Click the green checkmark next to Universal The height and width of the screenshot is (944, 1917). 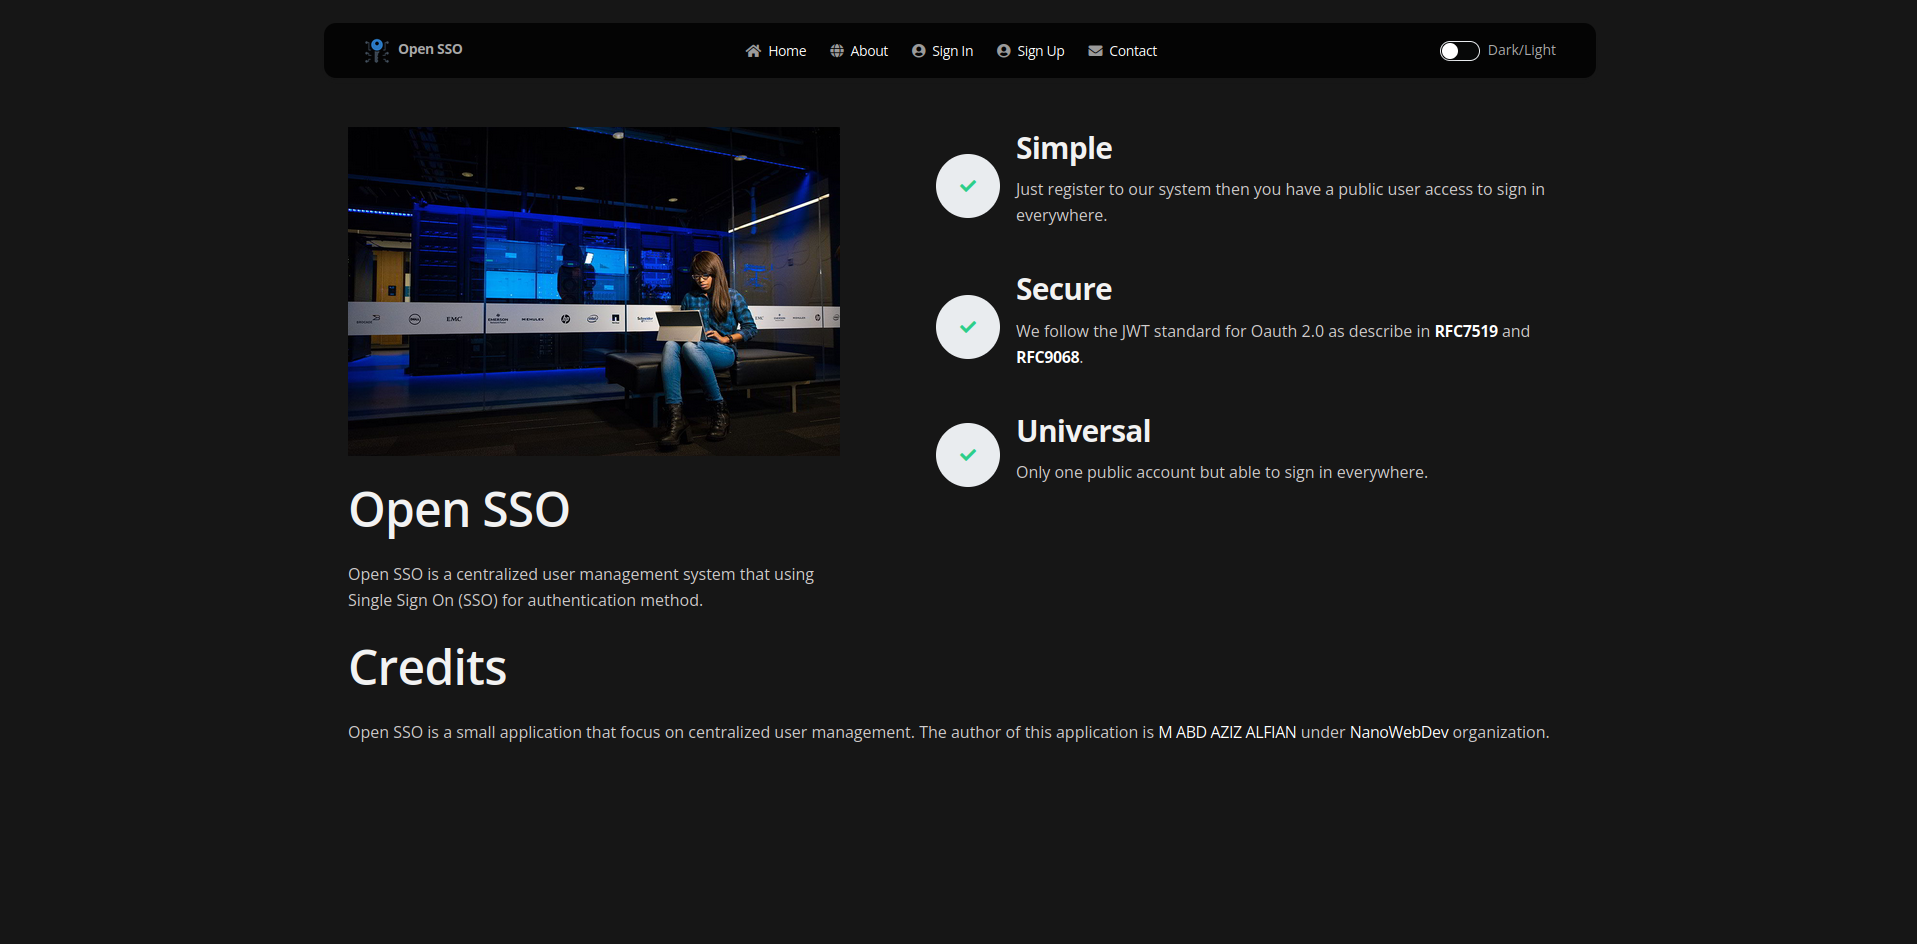pos(967,454)
